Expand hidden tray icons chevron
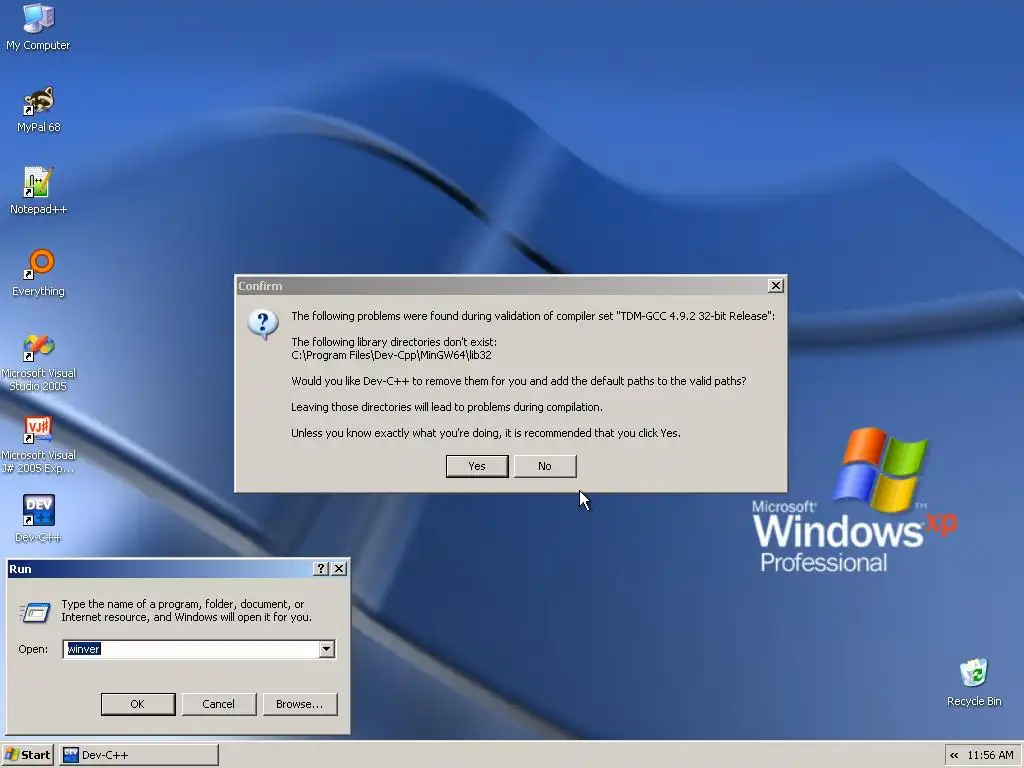This screenshot has height=768, width=1024. 953,755
